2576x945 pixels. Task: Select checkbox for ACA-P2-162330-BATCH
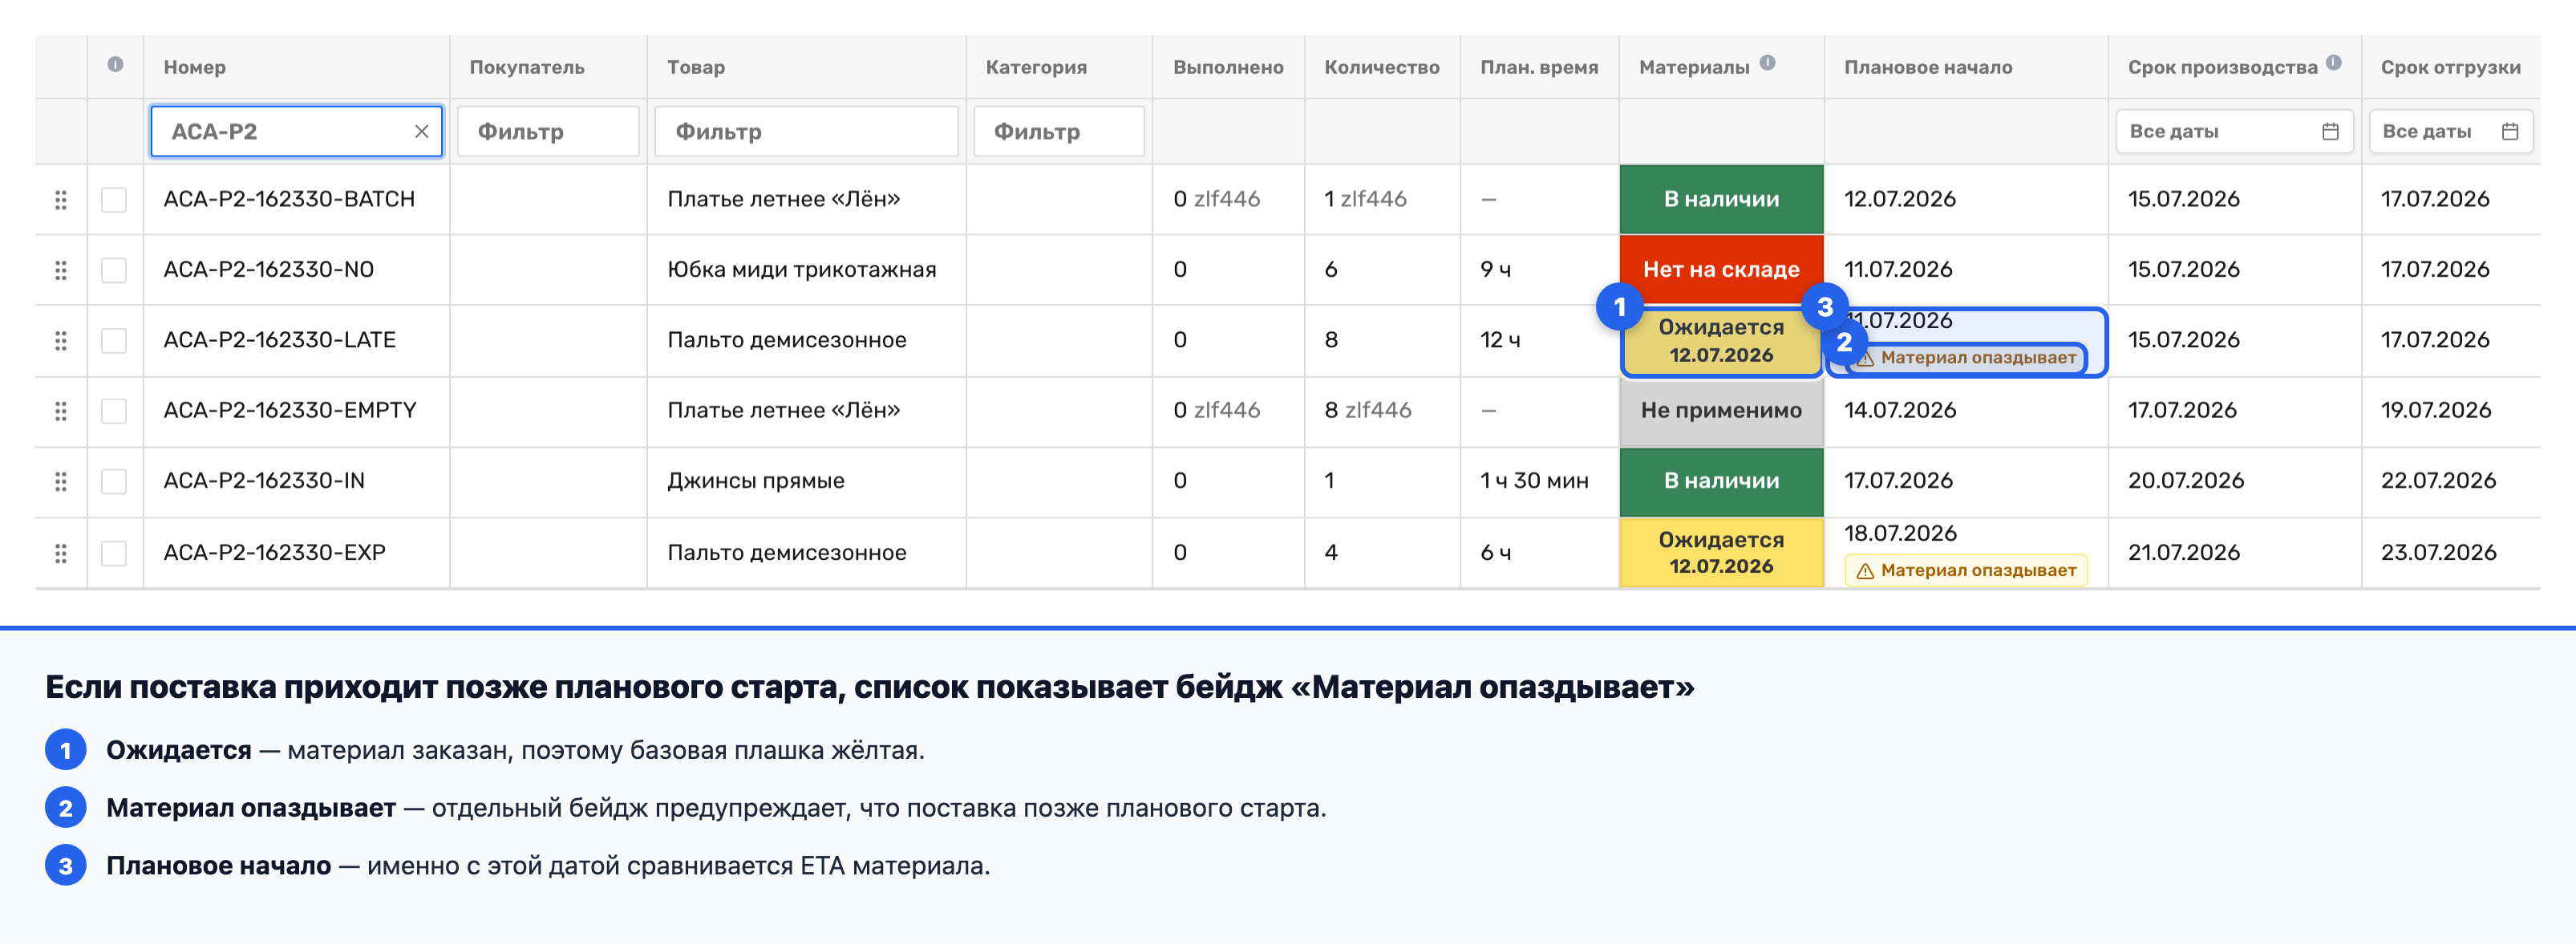(x=114, y=200)
